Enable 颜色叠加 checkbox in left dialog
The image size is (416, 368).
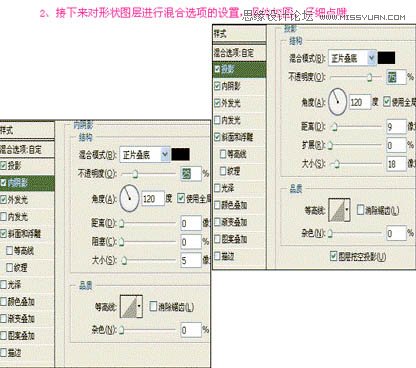click(3, 302)
